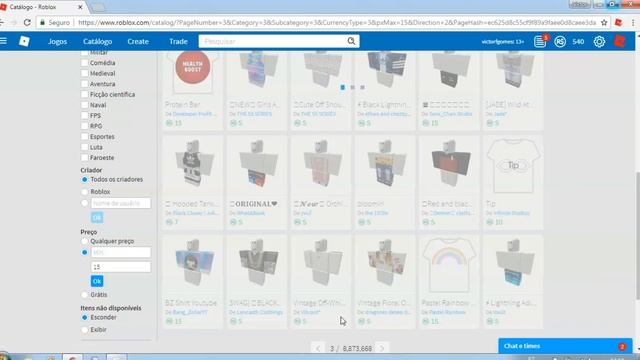Click the first carousel dot on Cute Off Shoulder item

[x=342, y=87]
